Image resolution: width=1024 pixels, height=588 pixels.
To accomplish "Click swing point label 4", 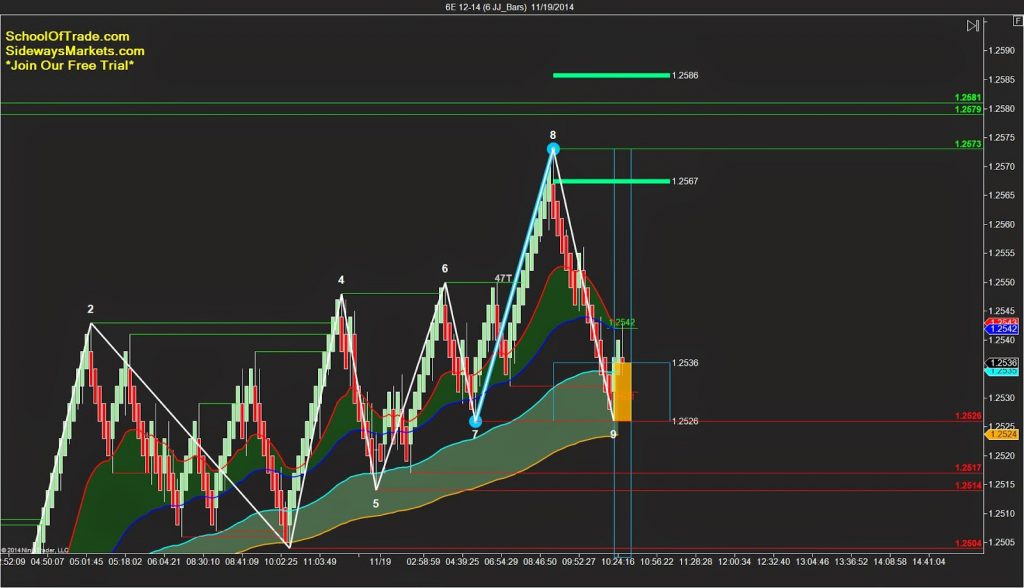I will point(341,280).
